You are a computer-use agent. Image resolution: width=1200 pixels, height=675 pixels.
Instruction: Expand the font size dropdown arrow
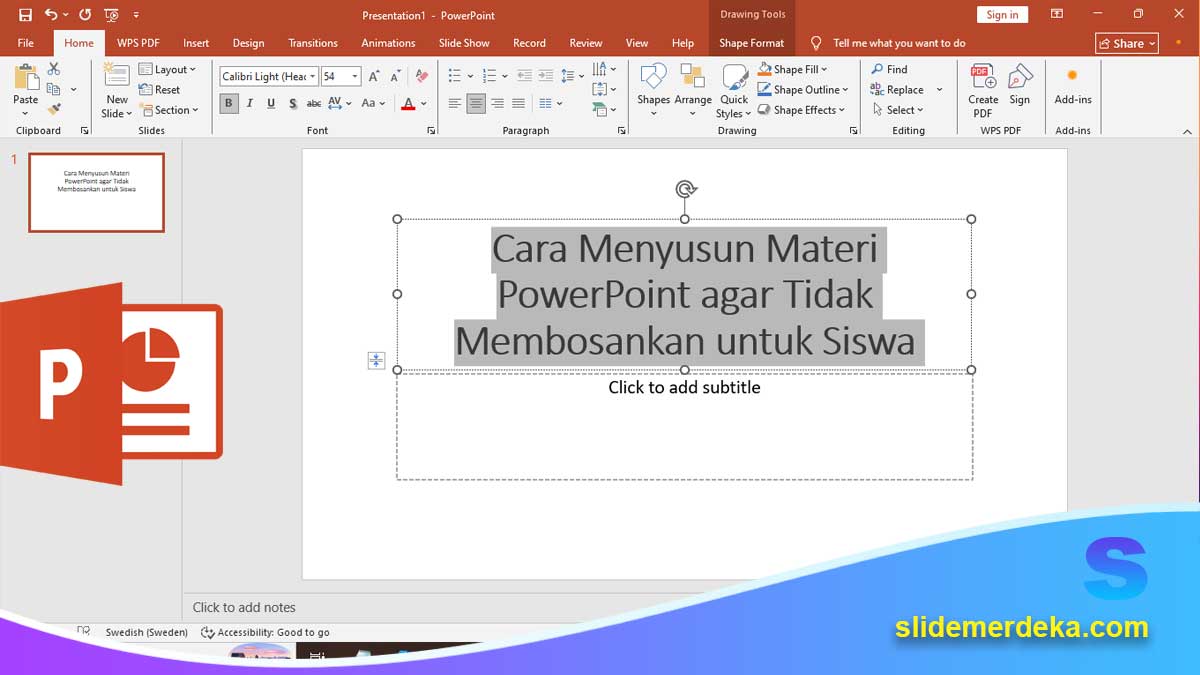[x=355, y=76]
